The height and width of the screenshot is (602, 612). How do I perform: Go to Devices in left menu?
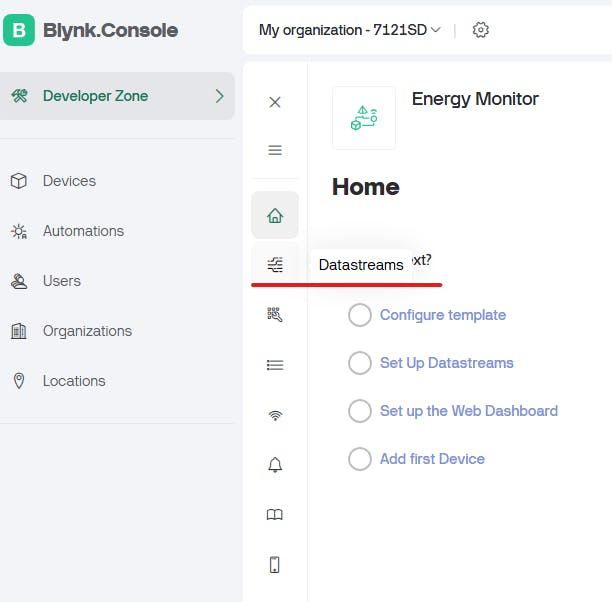(x=69, y=181)
